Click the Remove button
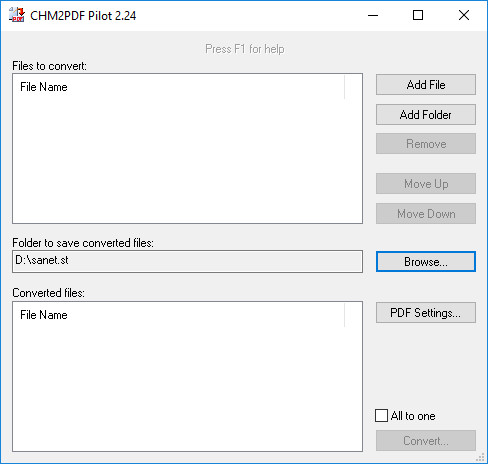The height and width of the screenshot is (464, 488). point(426,144)
